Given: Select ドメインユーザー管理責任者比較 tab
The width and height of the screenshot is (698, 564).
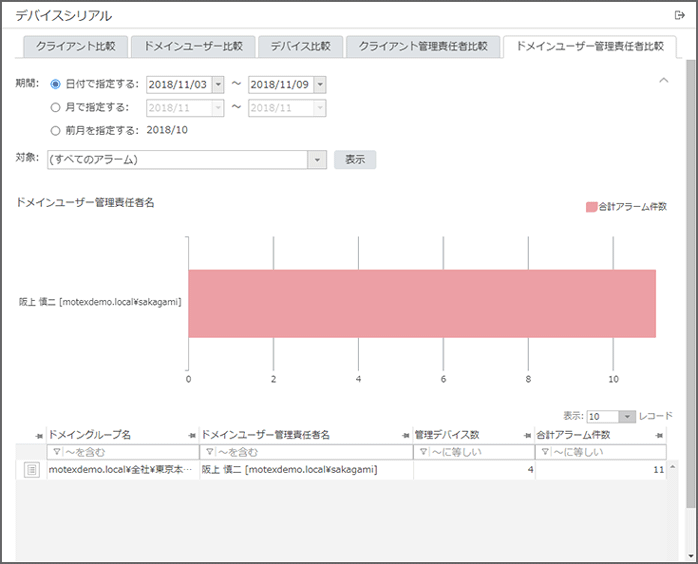Looking at the screenshot, I should 590,46.
